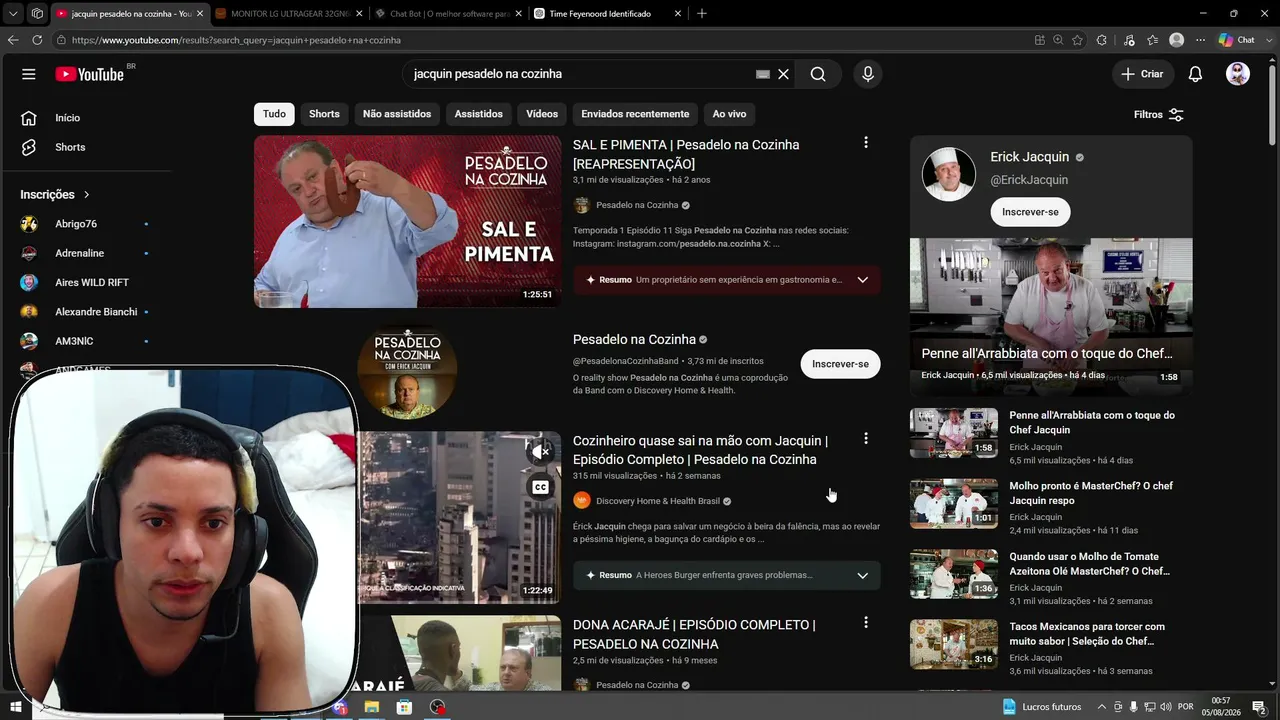Select the Tudo filter chip
The image size is (1280, 720).
(x=274, y=114)
